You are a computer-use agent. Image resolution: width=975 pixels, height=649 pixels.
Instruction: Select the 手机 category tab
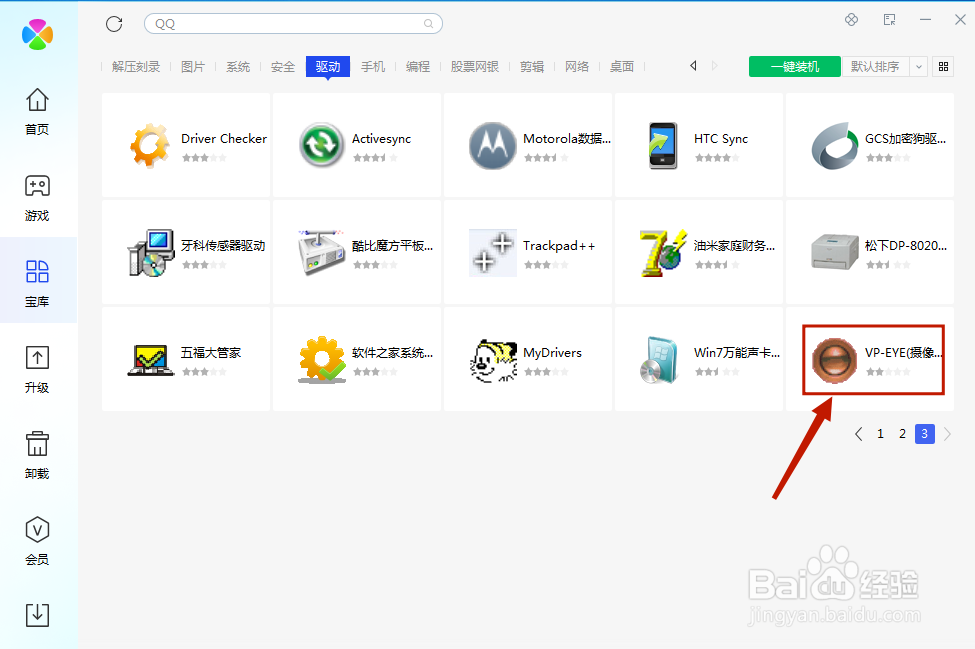373,67
